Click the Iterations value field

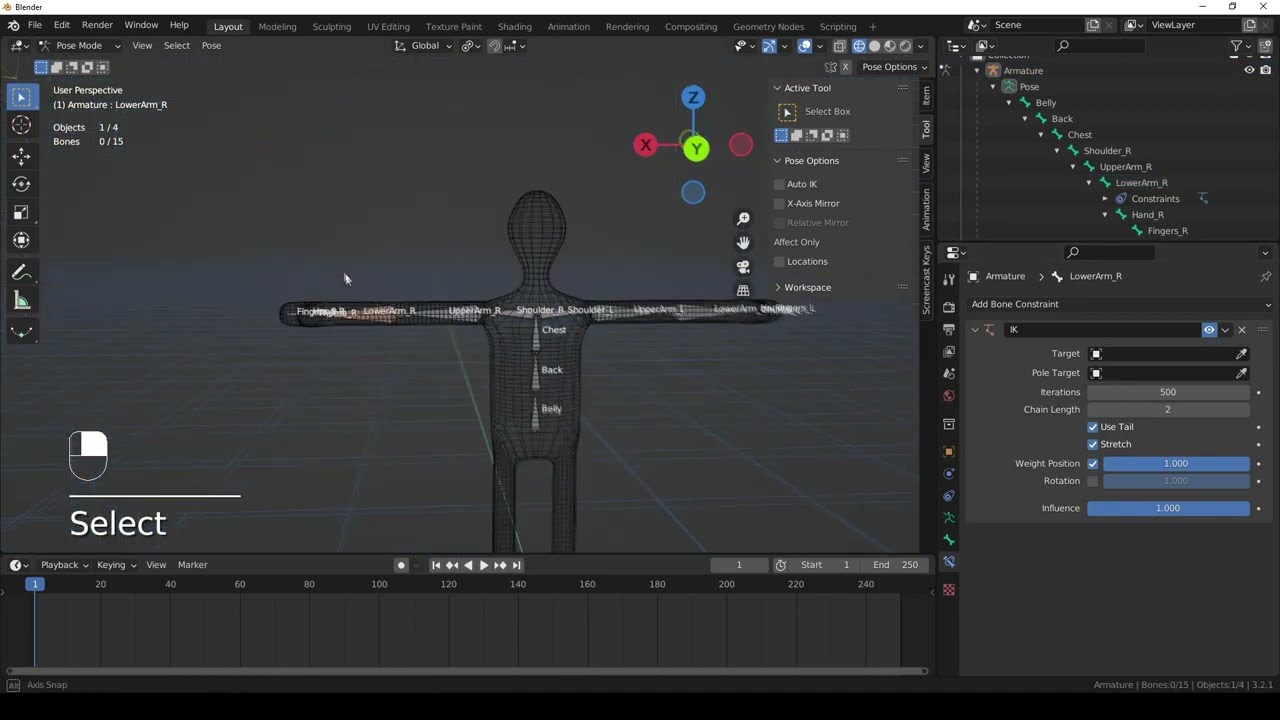[x=1168, y=392]
